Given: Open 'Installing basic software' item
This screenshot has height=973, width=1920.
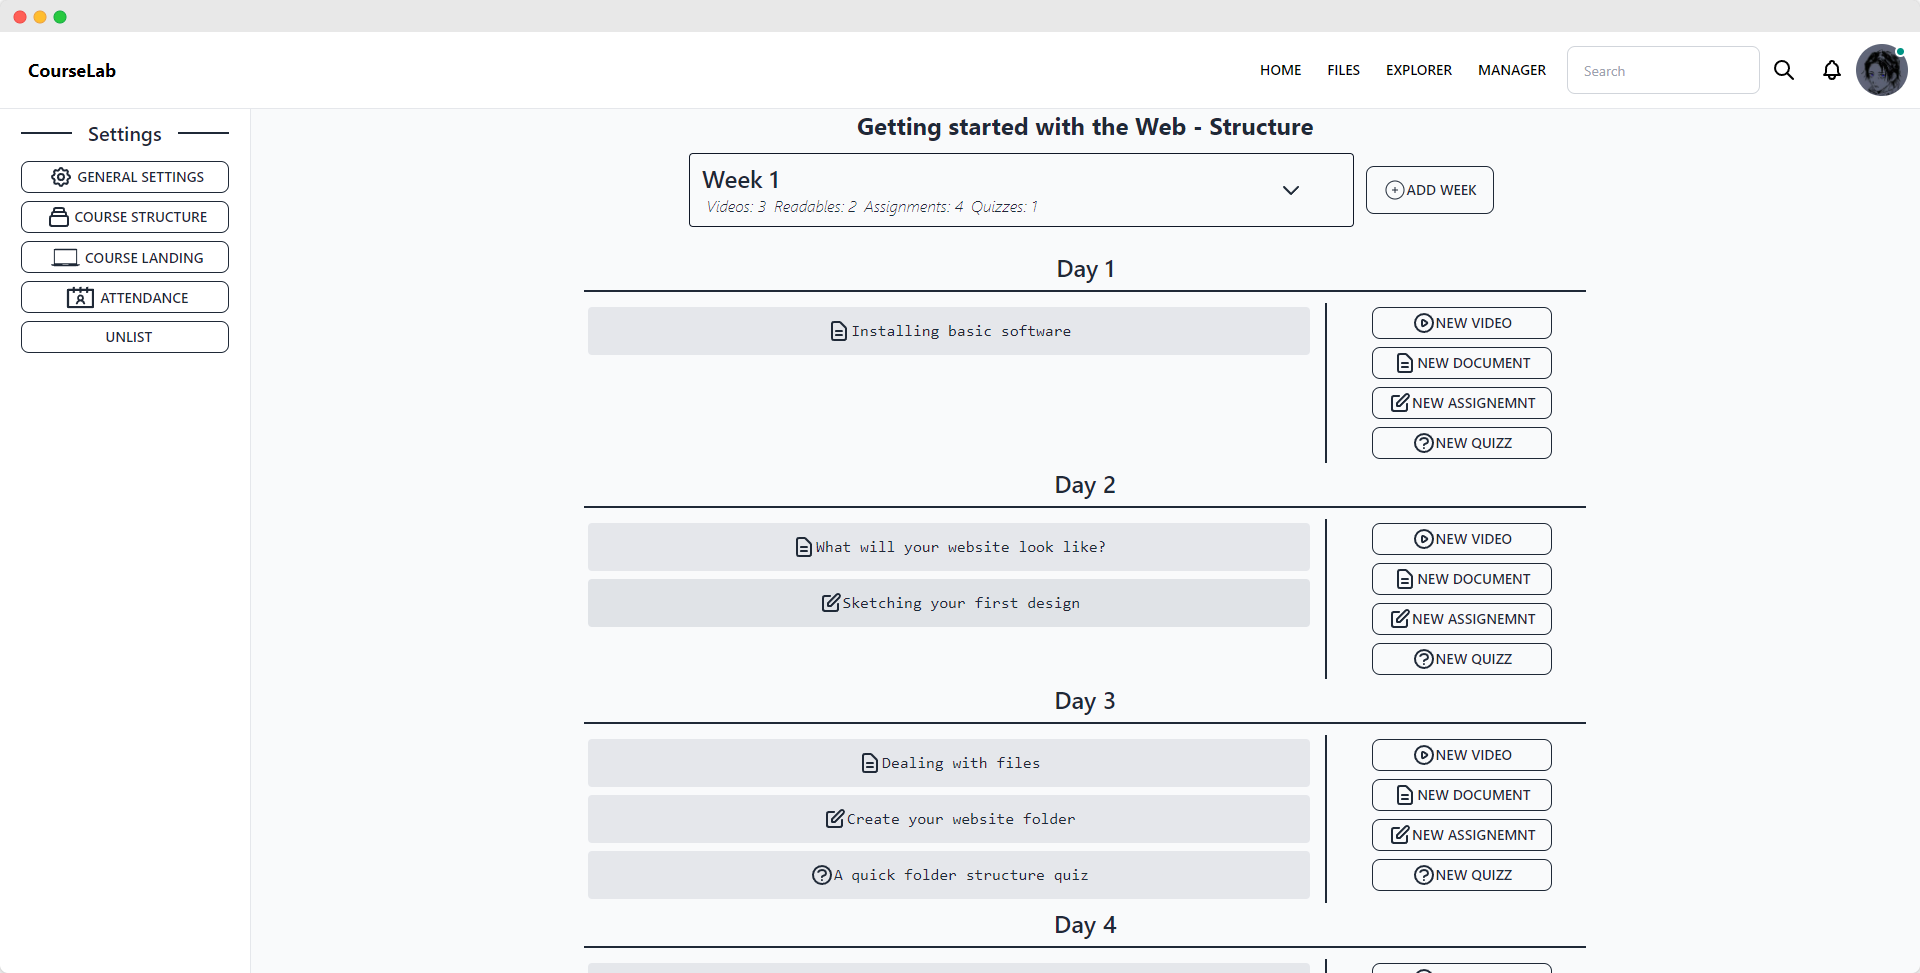Looking at the screenshot, I should pyautogui.click(x=949, y=331).
